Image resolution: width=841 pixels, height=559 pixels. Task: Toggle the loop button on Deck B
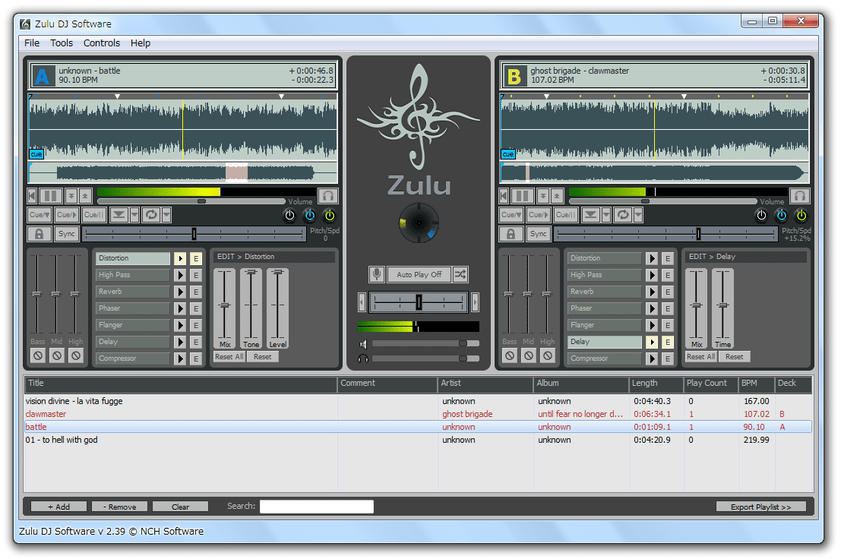623,215
